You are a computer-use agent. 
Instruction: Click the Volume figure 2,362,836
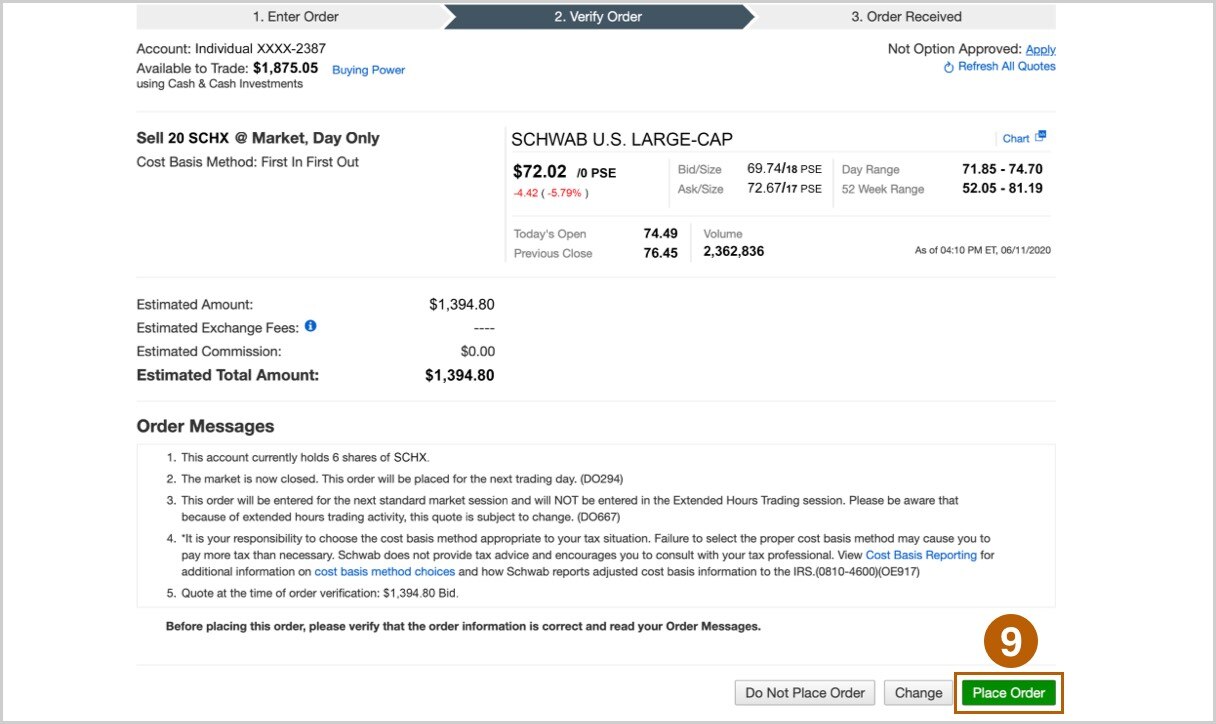pos(734,252)
